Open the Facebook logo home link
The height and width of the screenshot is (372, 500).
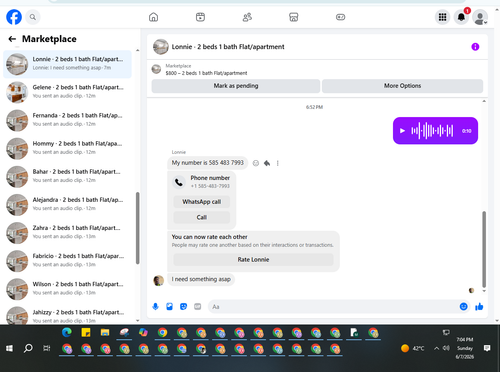click(x=14, y=17)
